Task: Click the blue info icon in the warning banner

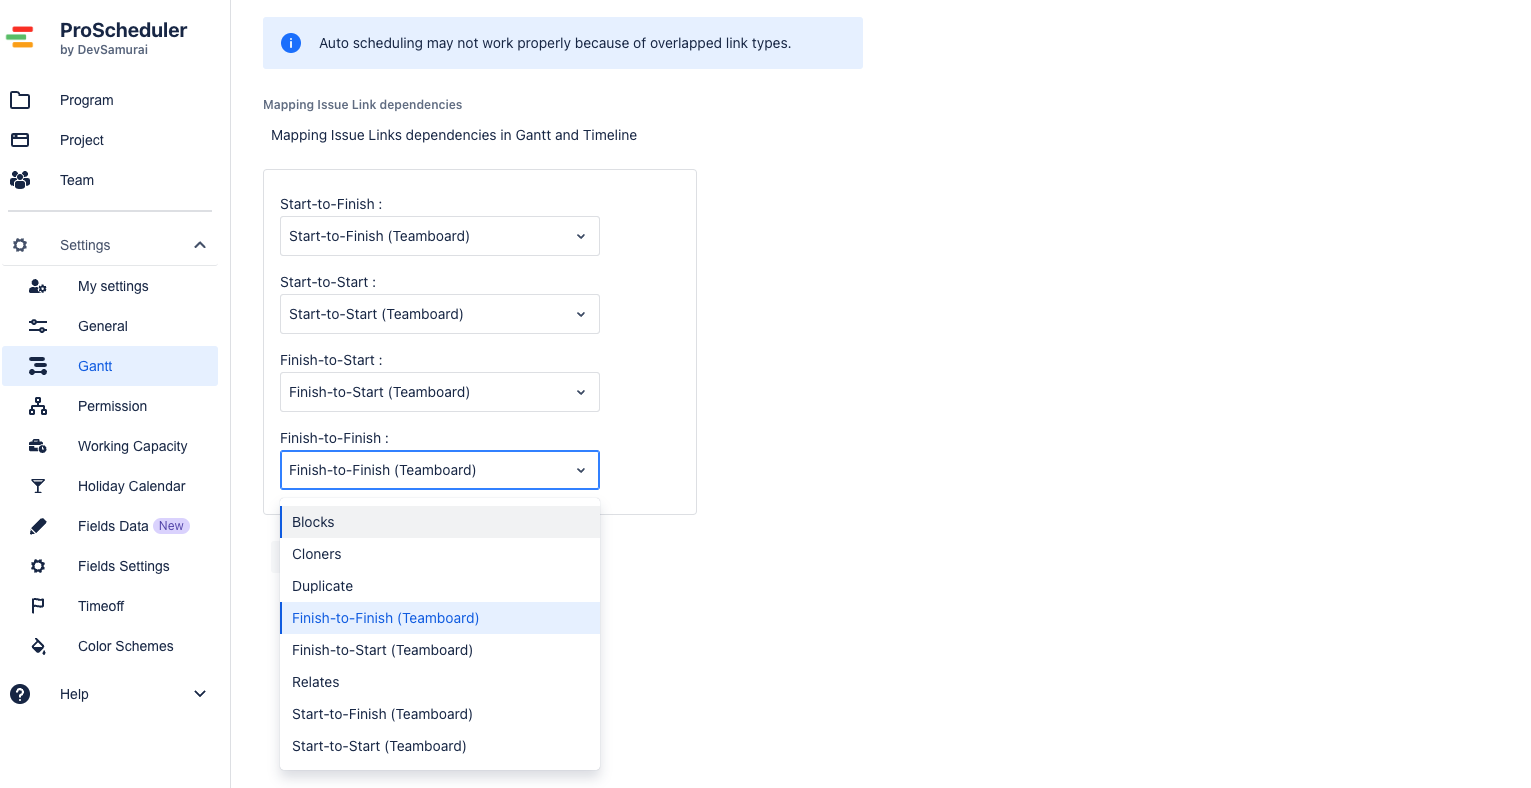Action: pos(291,43)
